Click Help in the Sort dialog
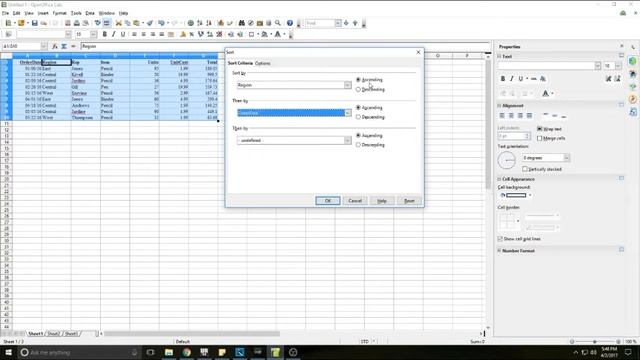The height and width of the screenshot is (360, 640). tap(382, 201)
